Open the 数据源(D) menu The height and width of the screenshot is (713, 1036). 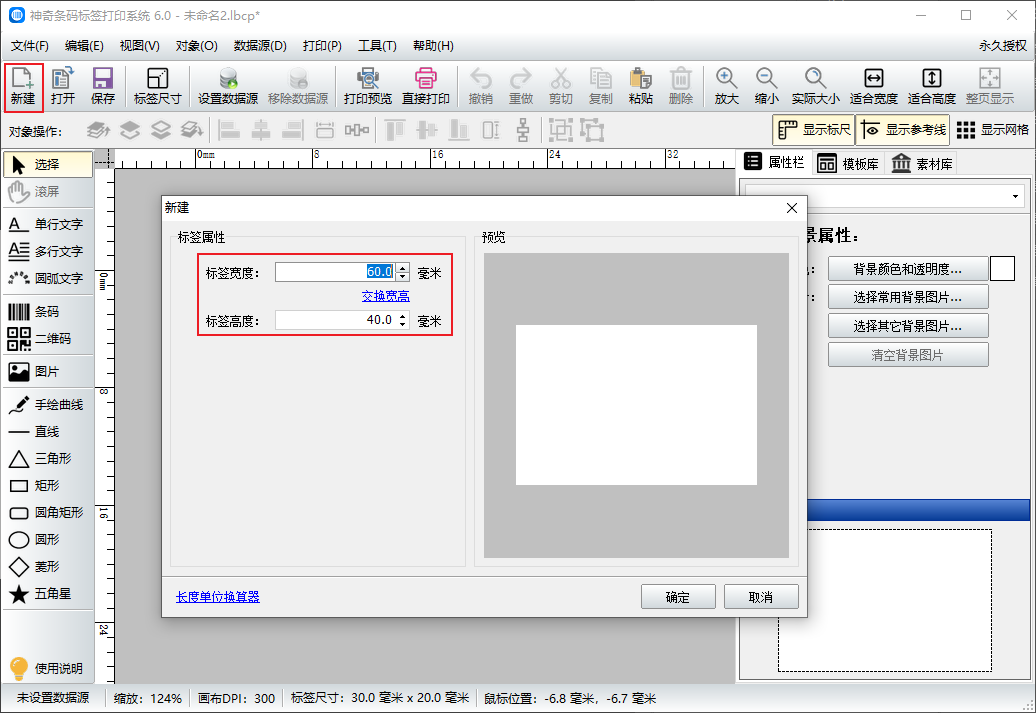coord(260,46)
